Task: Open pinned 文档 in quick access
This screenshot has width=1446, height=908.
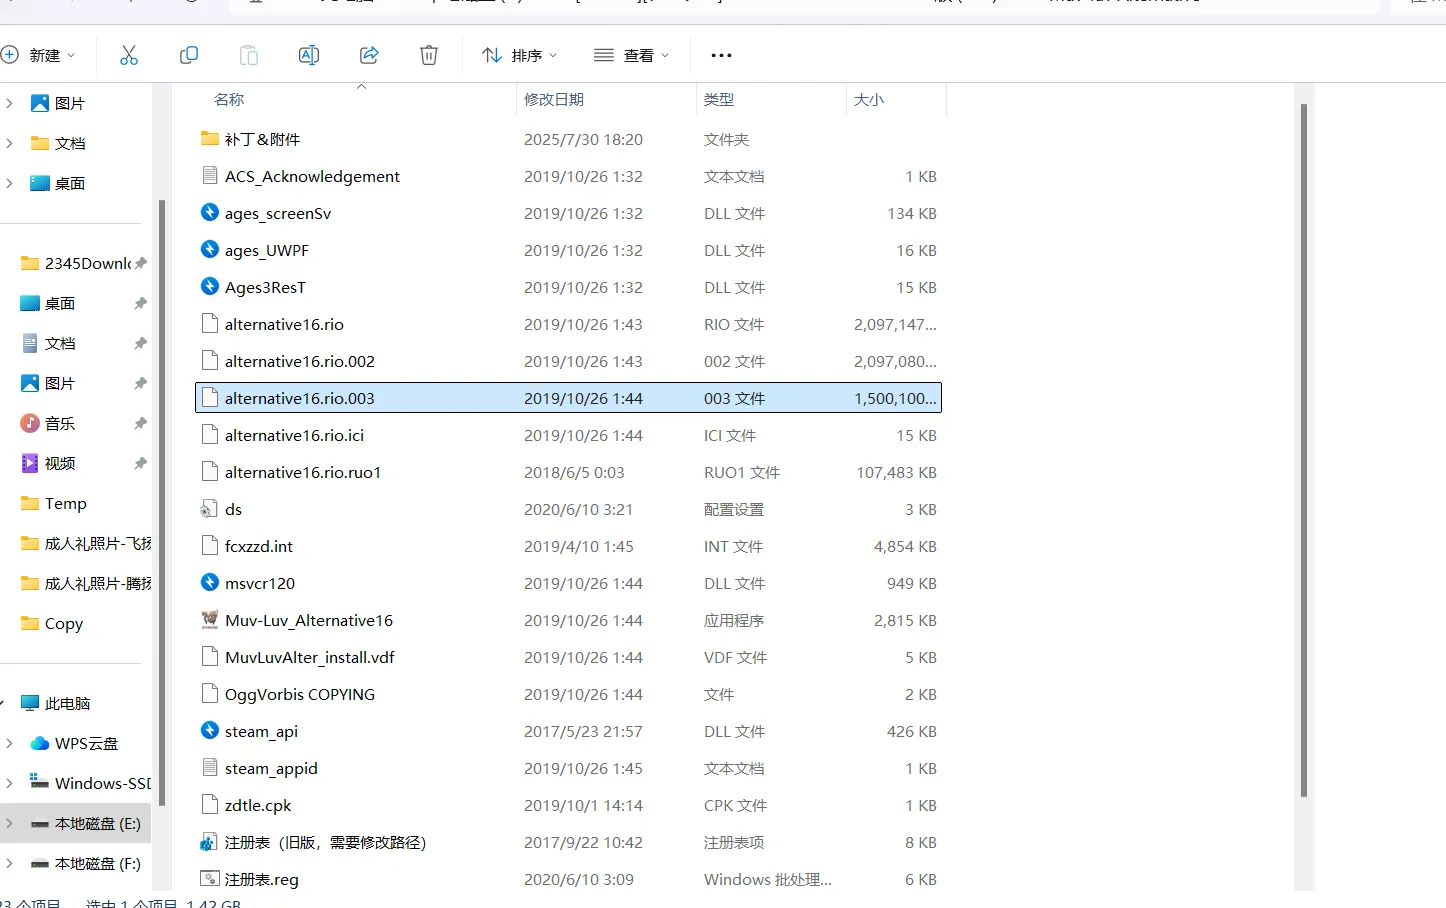Action: click(48, 343)
